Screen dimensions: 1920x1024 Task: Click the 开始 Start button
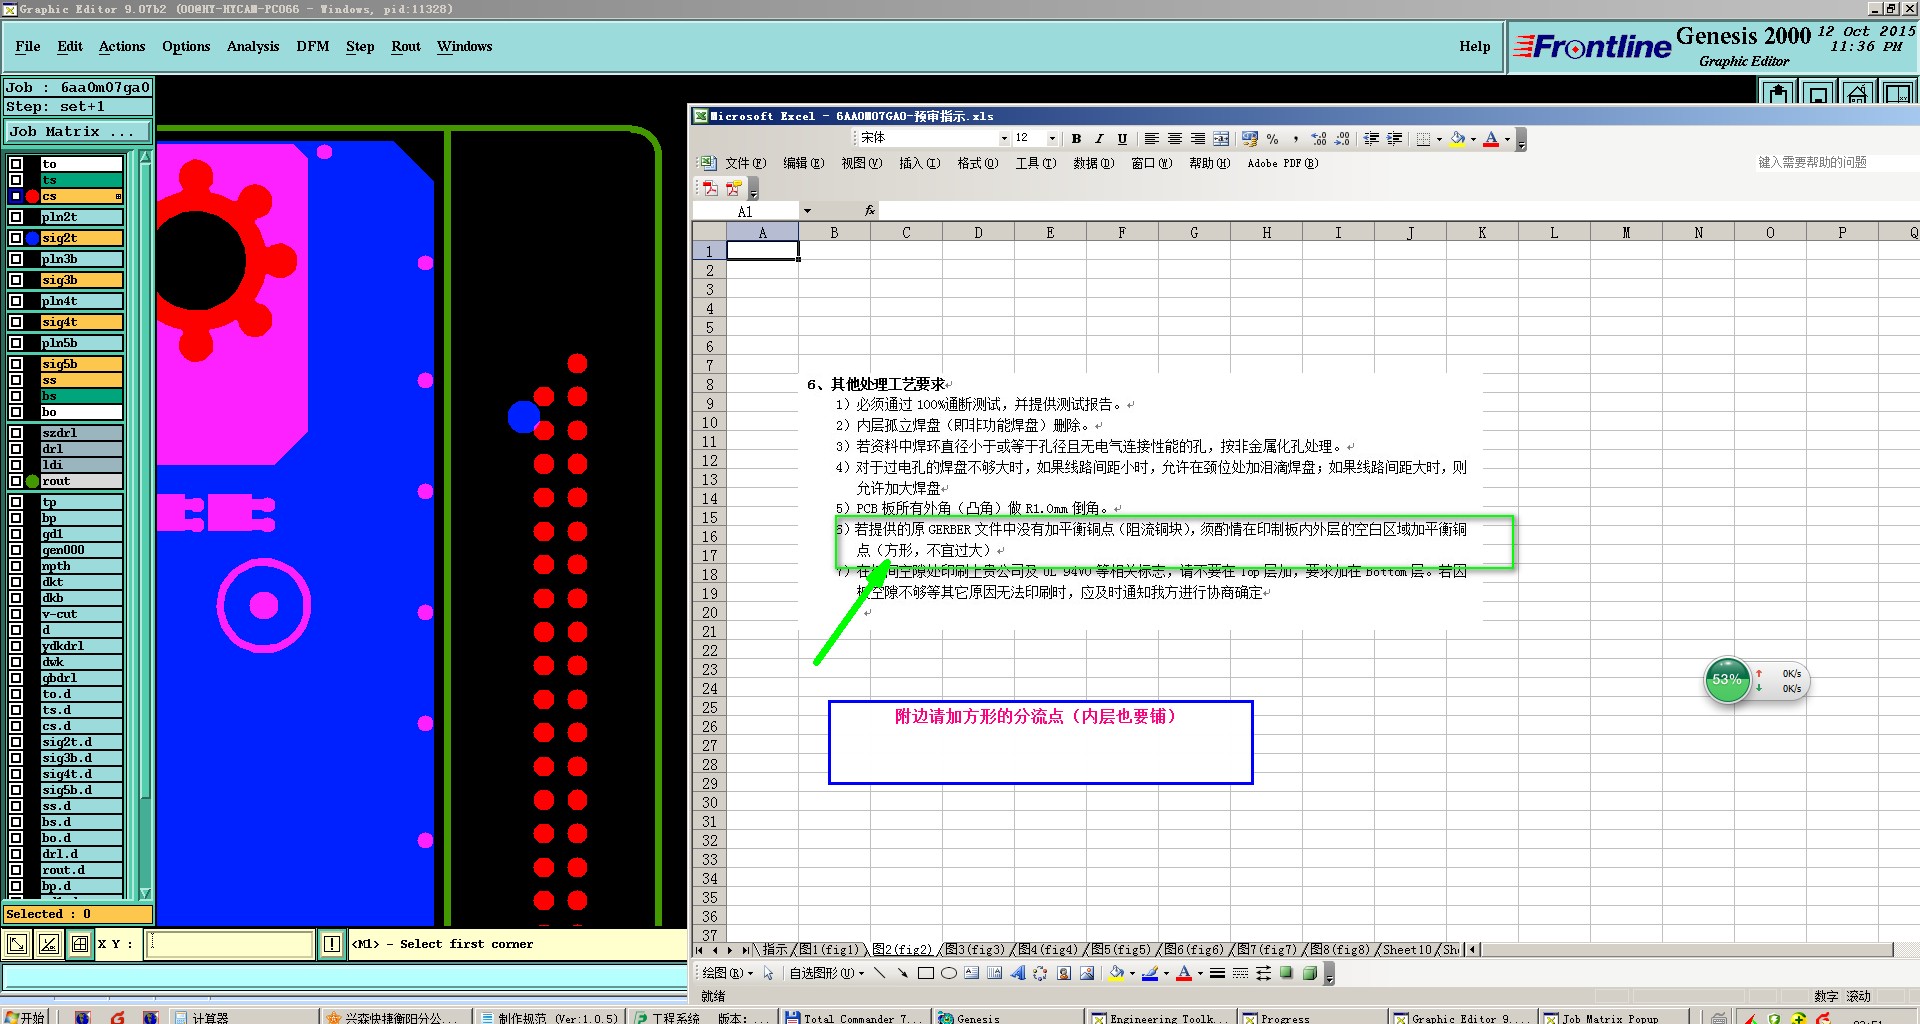click(x=25, y=1017)
